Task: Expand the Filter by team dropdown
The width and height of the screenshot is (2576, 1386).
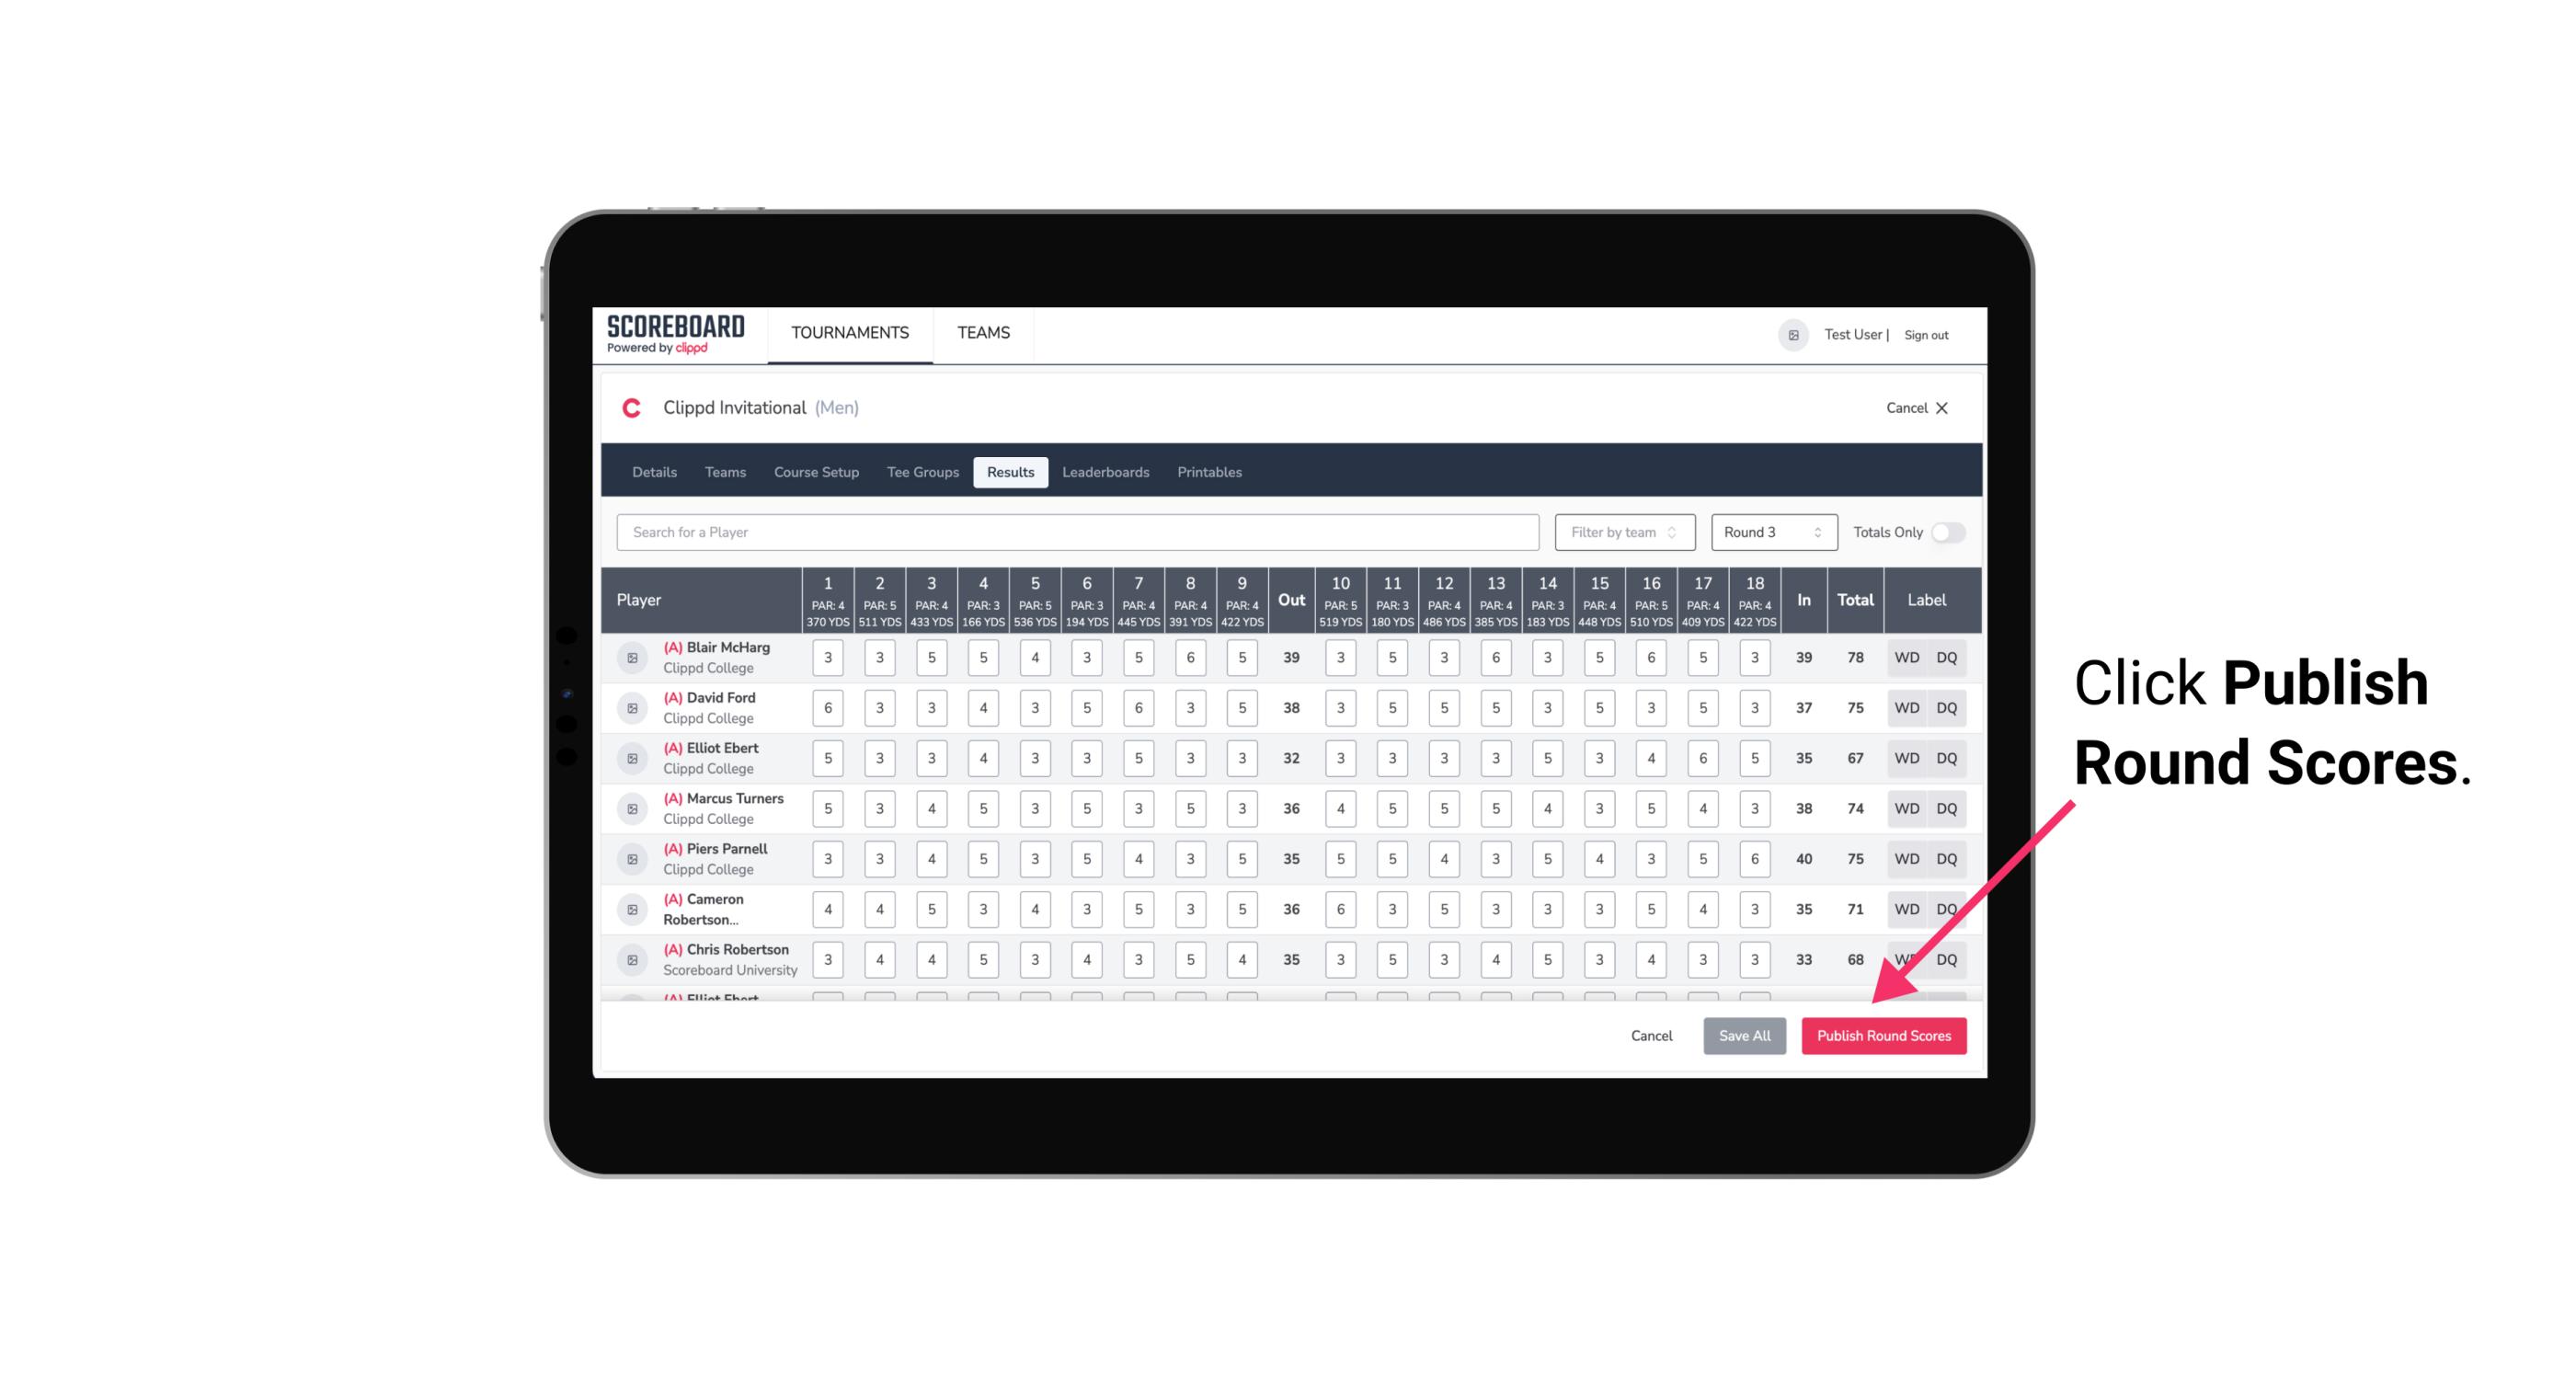Action: click(x=1622, y=533)
